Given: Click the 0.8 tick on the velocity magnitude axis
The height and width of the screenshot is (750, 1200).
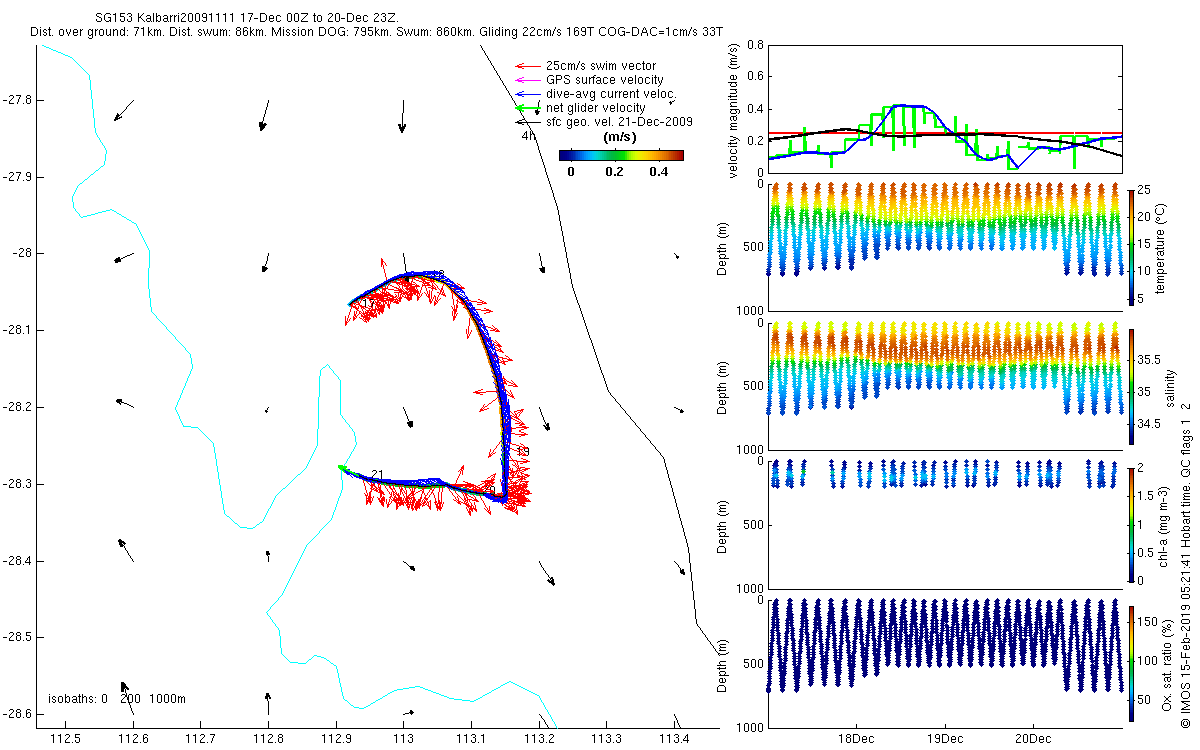Looking at the screenshot, I should [x=754, y=45].
